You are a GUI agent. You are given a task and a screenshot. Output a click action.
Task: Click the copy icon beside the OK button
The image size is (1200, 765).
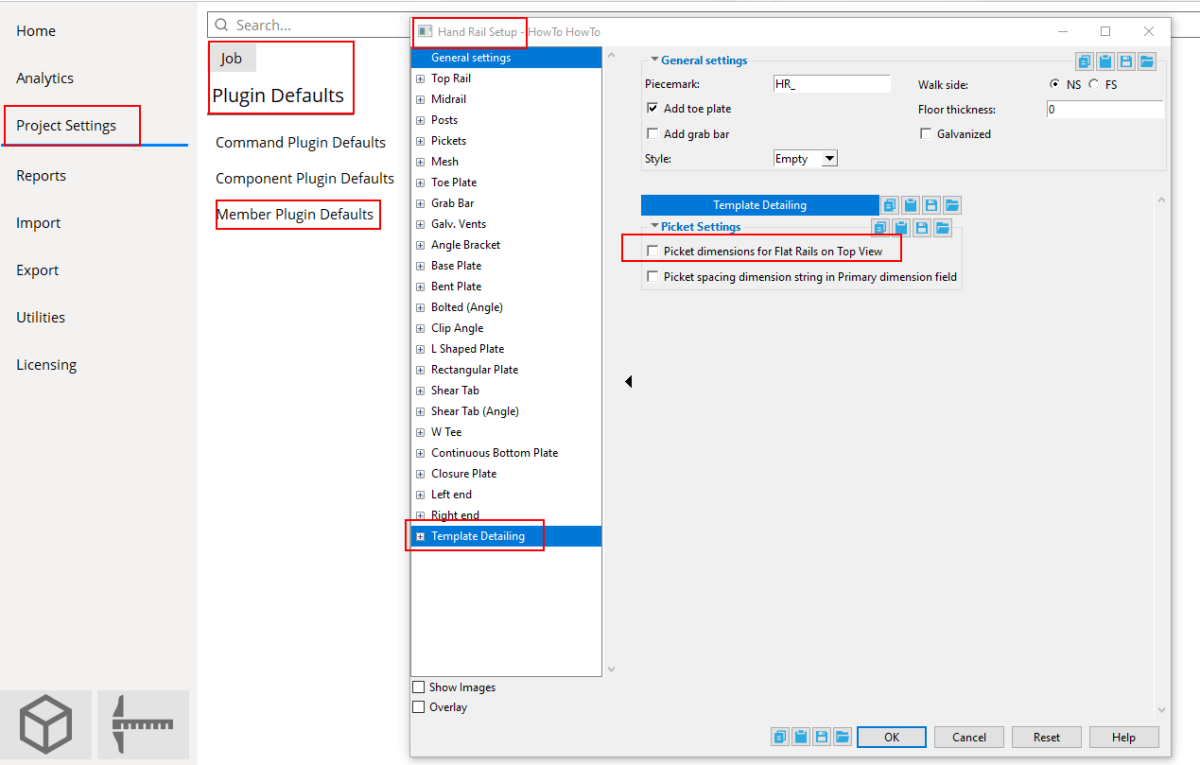coord(780,737)
